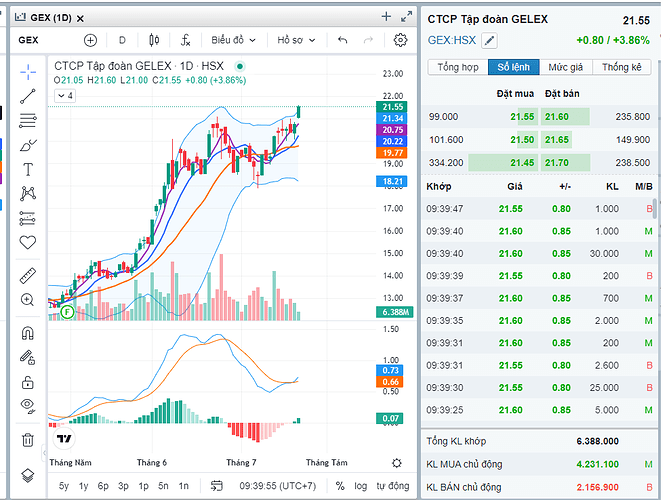Click the bid price 21.55 cell
Screen dimensions: 670x500
(522, 117)
